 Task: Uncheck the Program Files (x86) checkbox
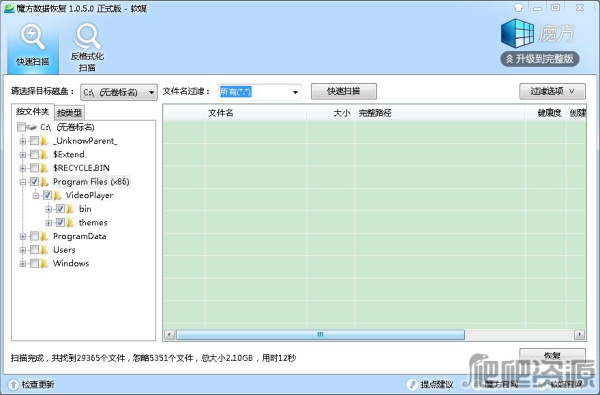tap(34, 182)
